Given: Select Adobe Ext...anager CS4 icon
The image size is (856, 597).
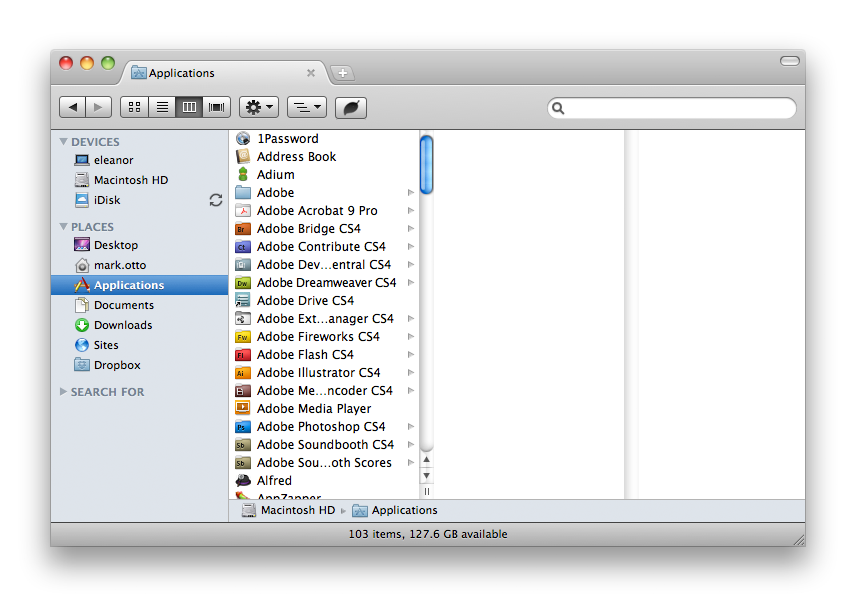Looking at the screenshot, I should click(x=243, y=319).
